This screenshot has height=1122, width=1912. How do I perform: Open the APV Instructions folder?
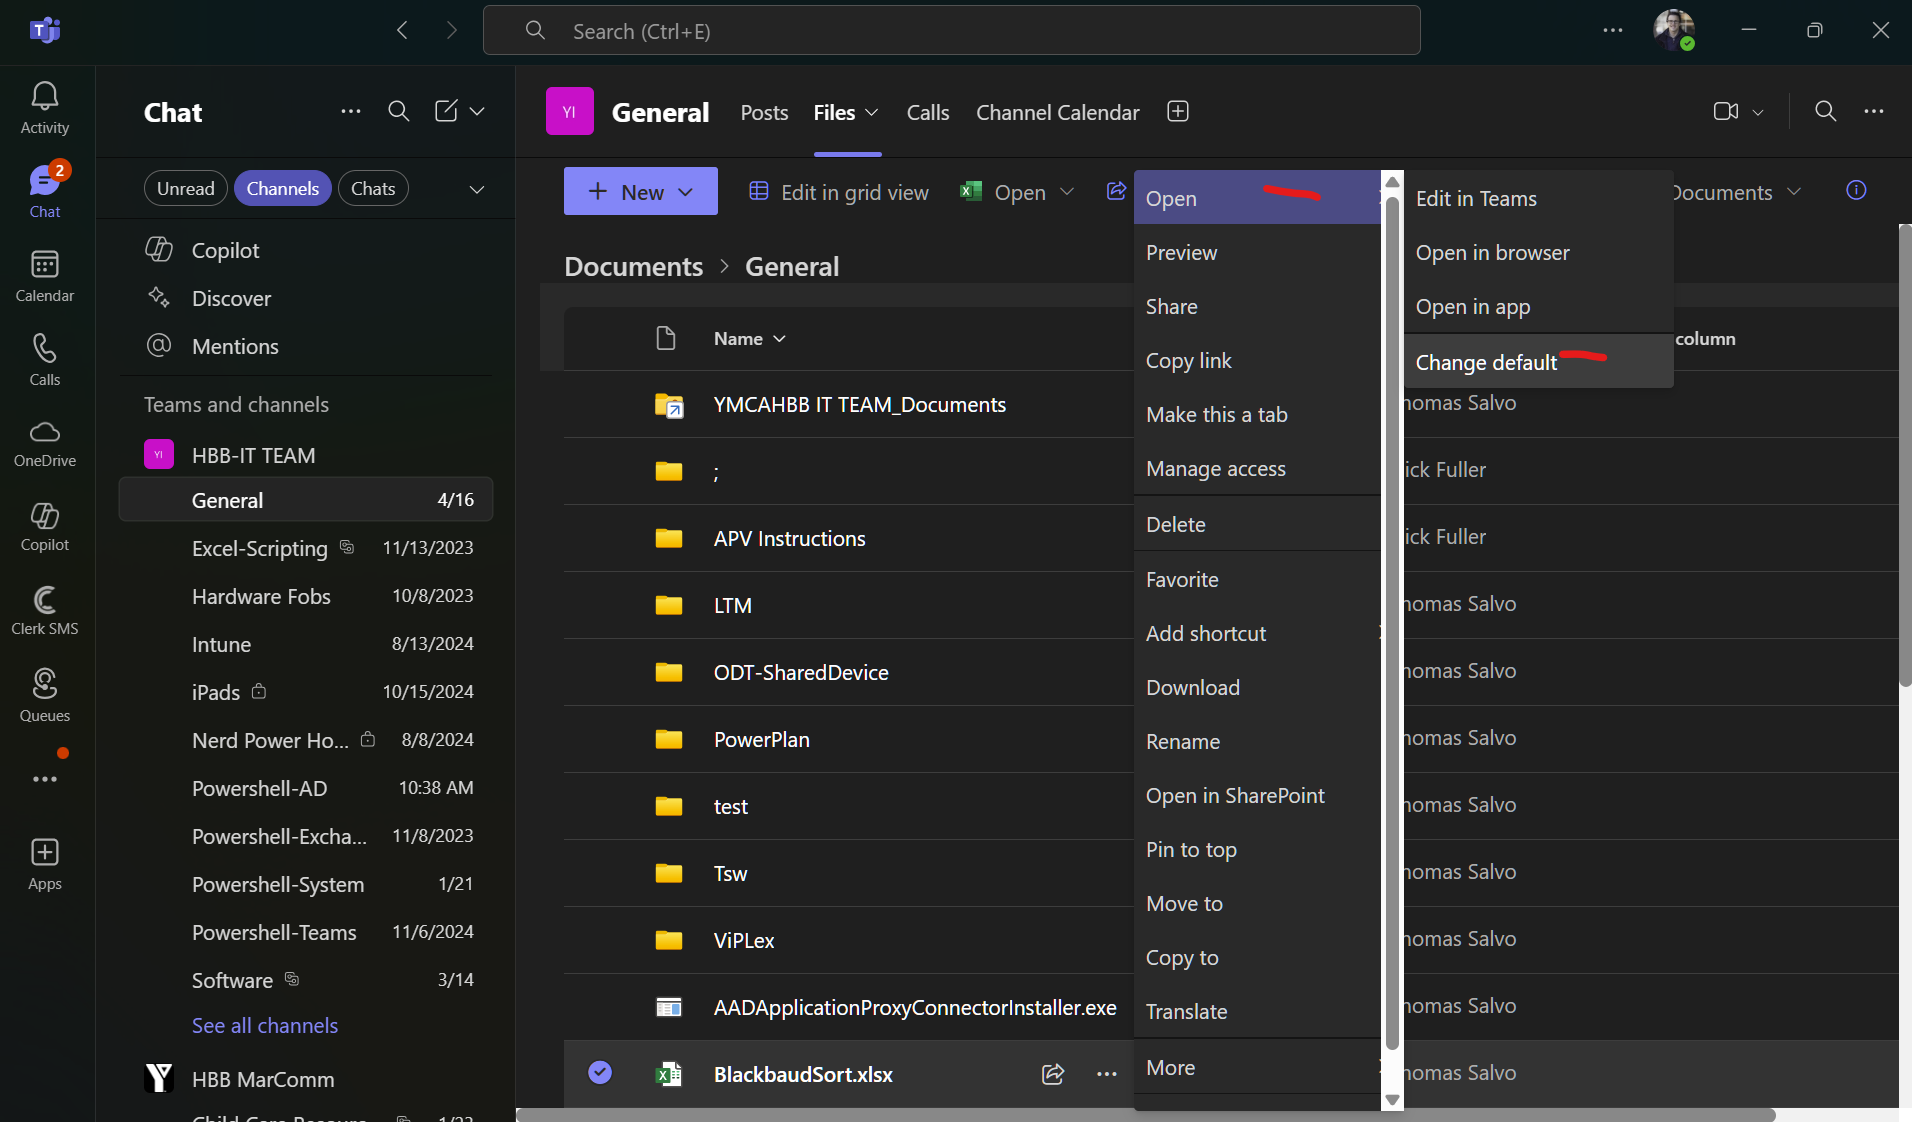(x=789, y=538)
